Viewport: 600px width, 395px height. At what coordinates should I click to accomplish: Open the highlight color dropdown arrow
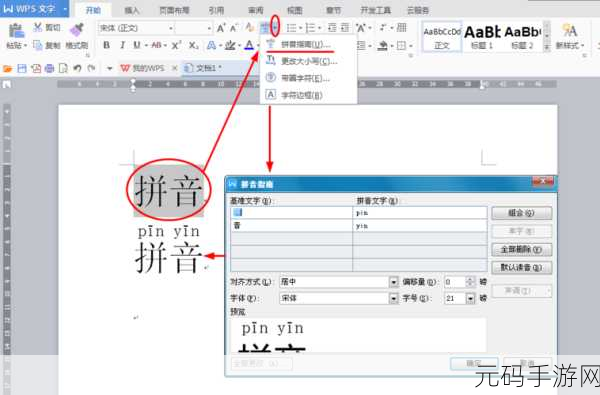click(239, 46)
